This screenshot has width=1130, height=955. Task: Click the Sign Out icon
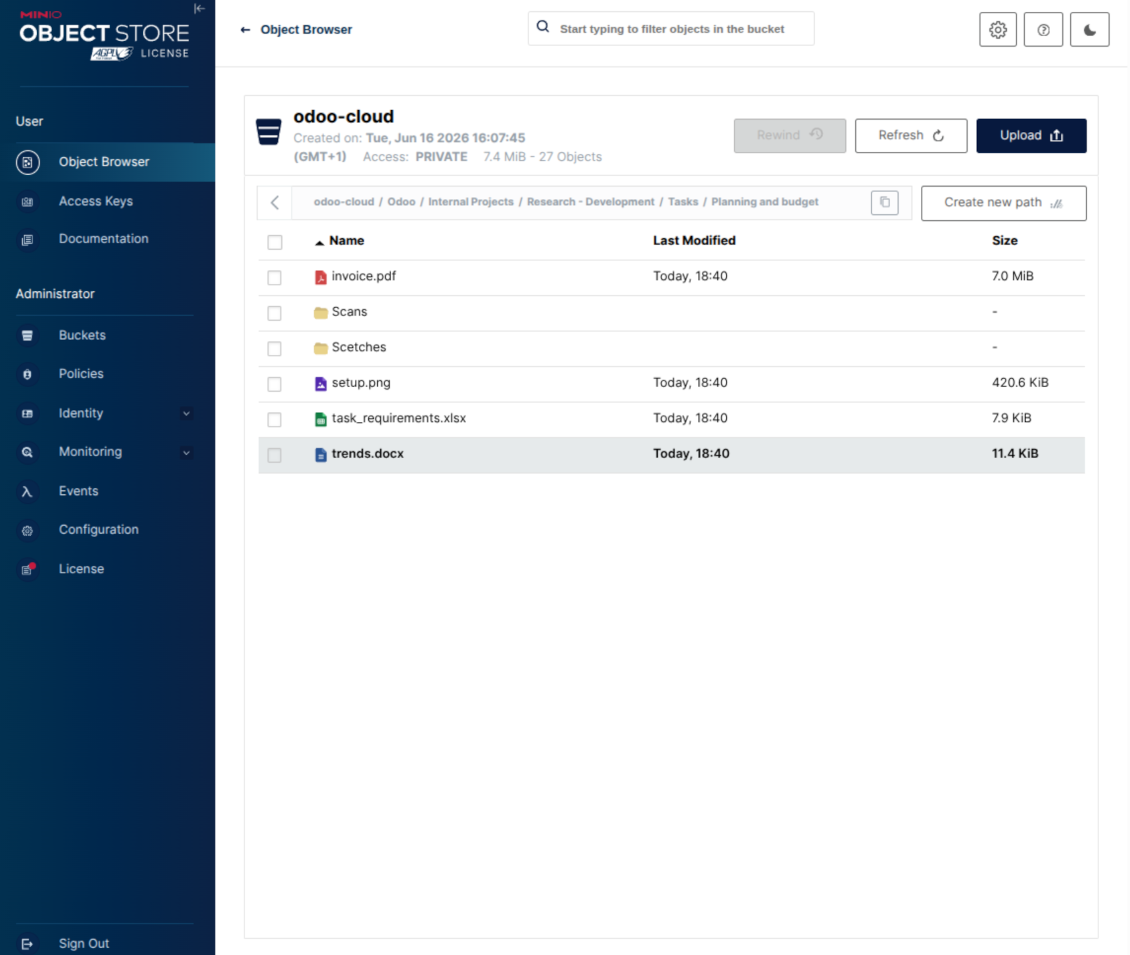27,944
